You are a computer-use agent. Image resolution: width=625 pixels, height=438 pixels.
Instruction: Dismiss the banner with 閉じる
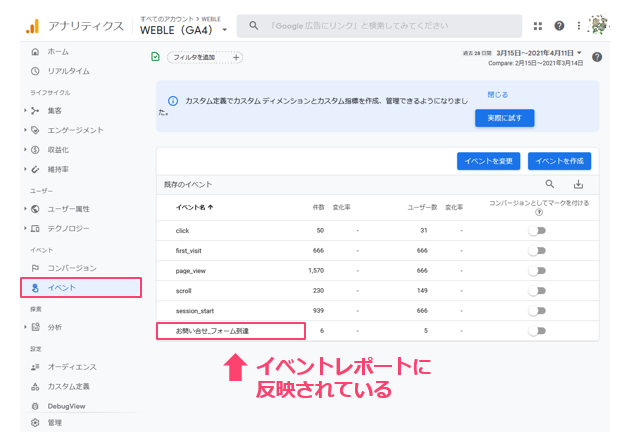coord(498,94)
